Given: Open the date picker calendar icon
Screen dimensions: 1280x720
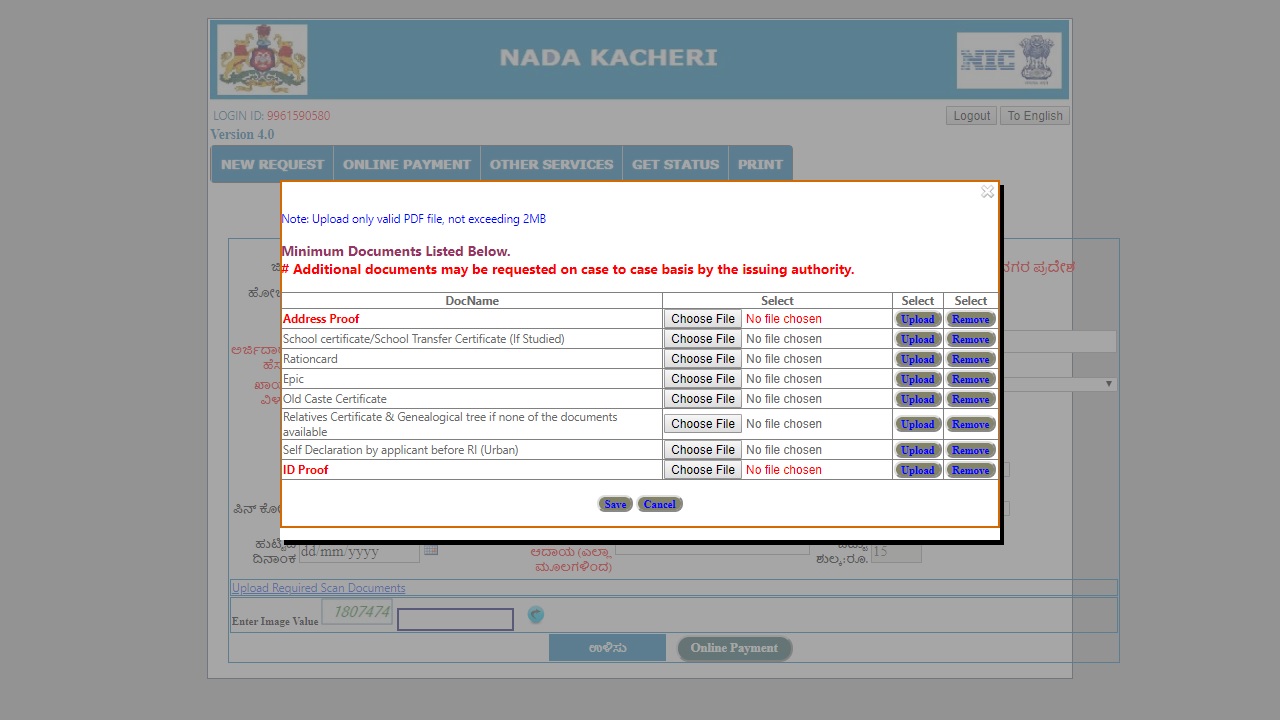Looking at the screenshot, I should pos(430,550).
